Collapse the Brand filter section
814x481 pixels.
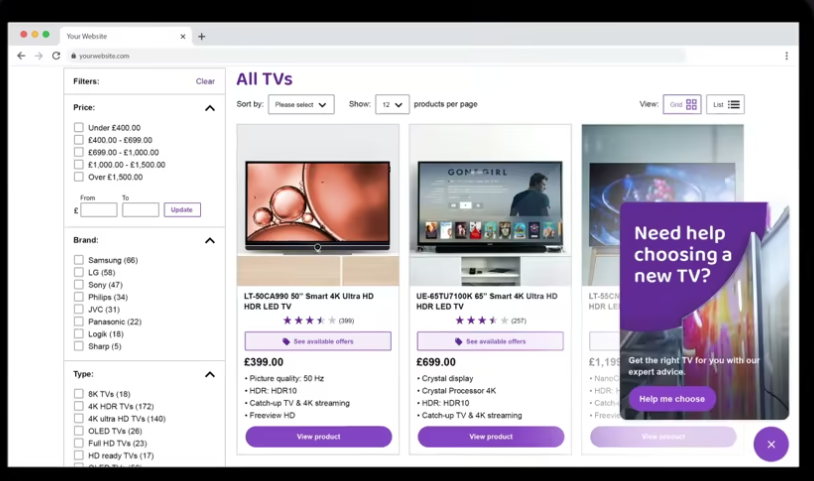pos(210,240)
